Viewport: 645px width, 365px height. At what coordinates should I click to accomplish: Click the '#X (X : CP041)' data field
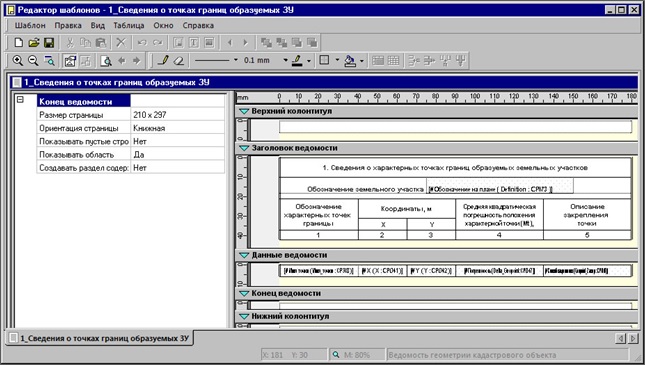point(382,271)
